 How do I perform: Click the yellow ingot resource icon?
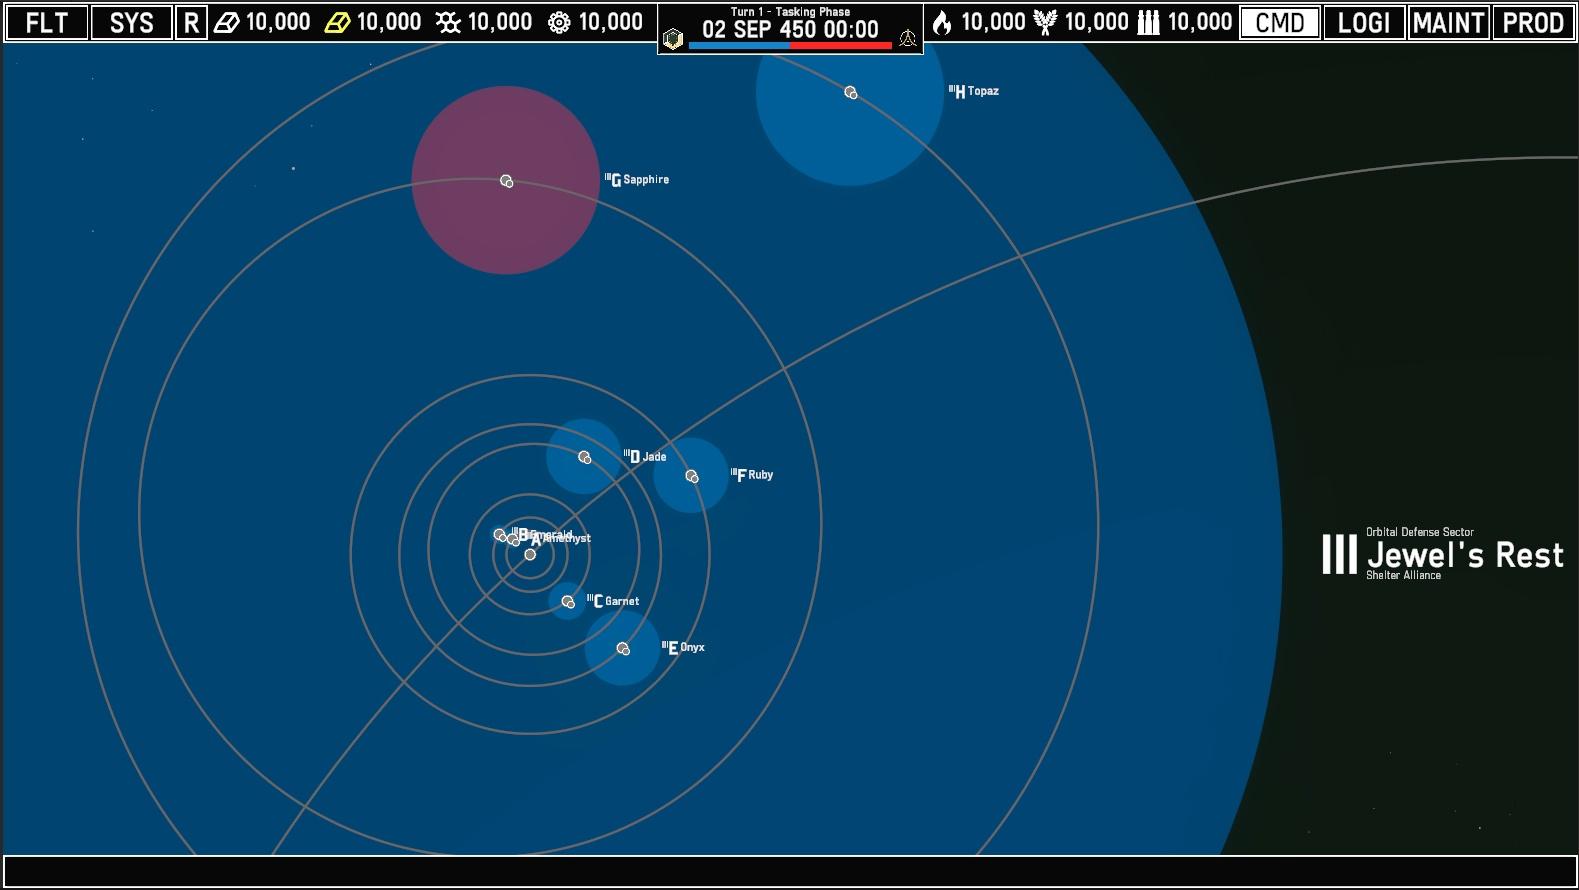coord(337,22)
